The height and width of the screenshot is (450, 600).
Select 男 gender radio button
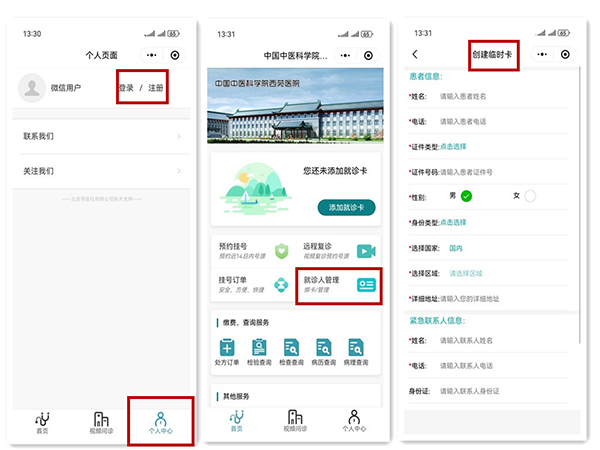[x=466, y=196]
